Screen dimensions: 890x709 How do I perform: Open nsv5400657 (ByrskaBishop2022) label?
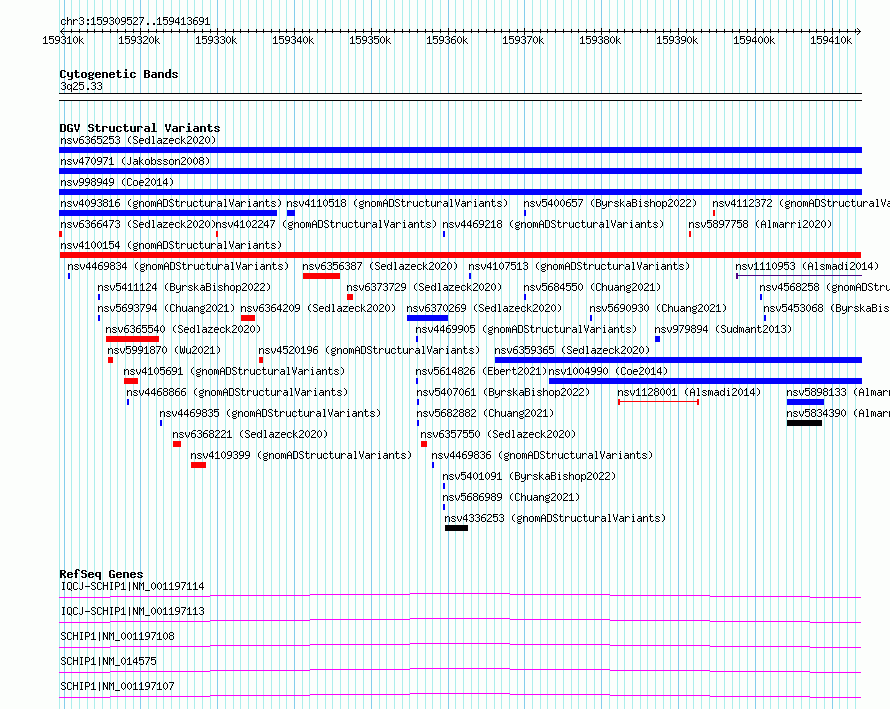[x=610, y=203]
